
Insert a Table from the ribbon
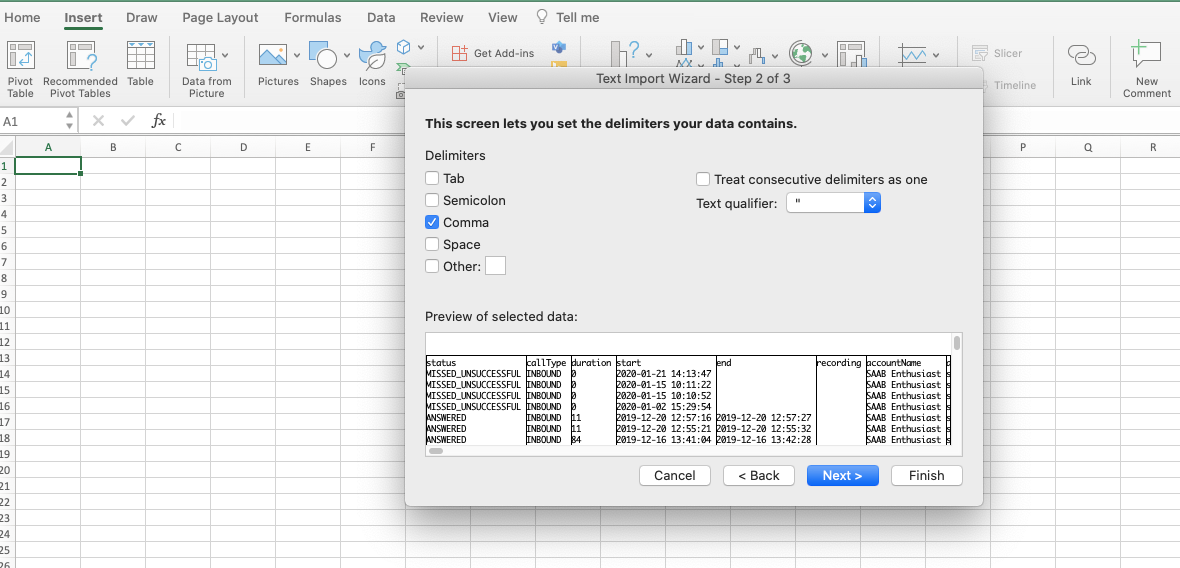140,56
